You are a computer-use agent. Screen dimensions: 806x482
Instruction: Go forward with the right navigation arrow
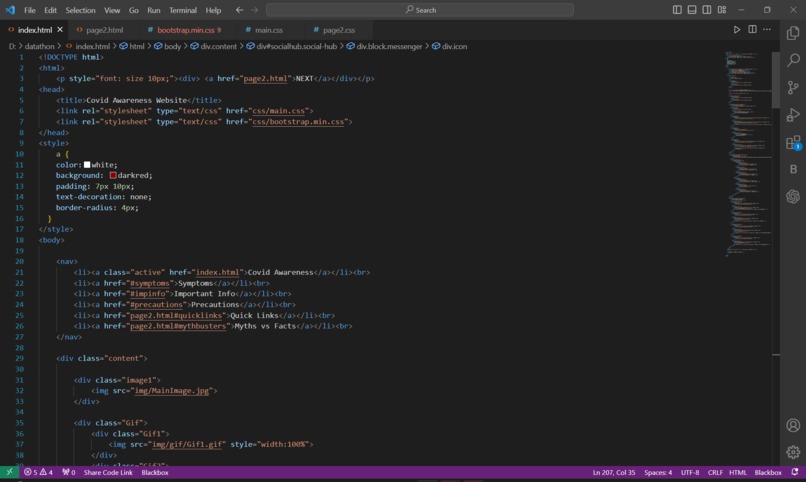point(254,10)
